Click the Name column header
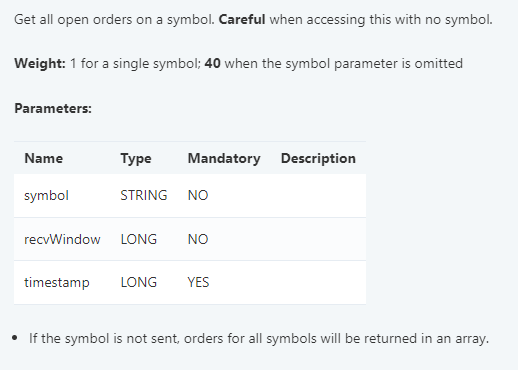 pyautogui.click(x=44, y=158)
